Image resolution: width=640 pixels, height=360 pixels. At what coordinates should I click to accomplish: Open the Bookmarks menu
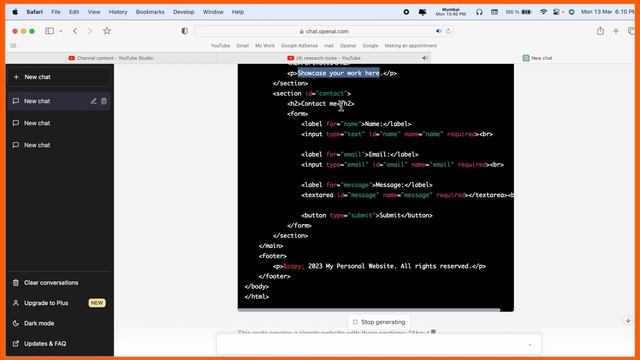[x=150, y=12]
